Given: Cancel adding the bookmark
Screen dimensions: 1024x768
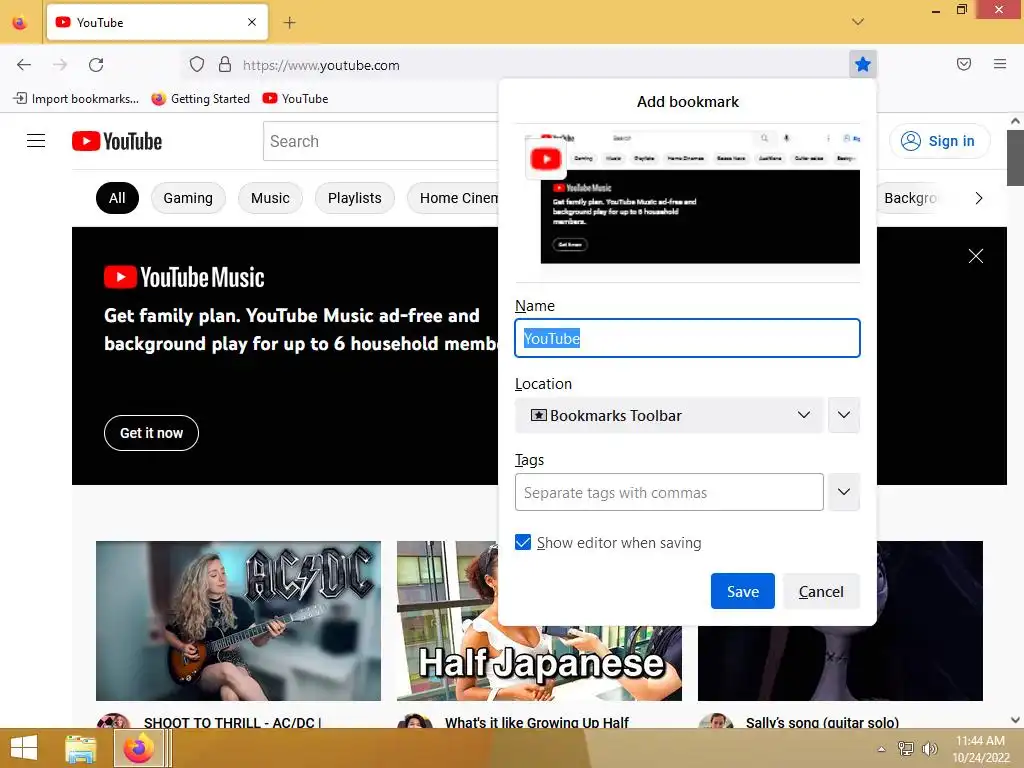Looking at the screenshot, I should [x=821, y=592].
